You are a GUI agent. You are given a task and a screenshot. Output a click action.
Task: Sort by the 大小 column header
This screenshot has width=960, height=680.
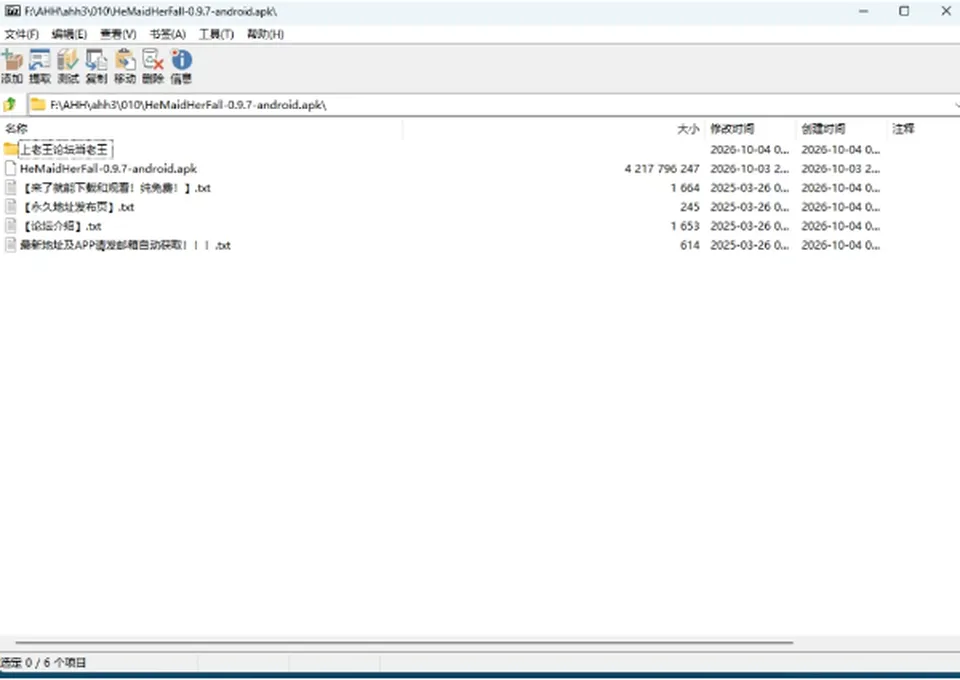[x=688, y=129]
